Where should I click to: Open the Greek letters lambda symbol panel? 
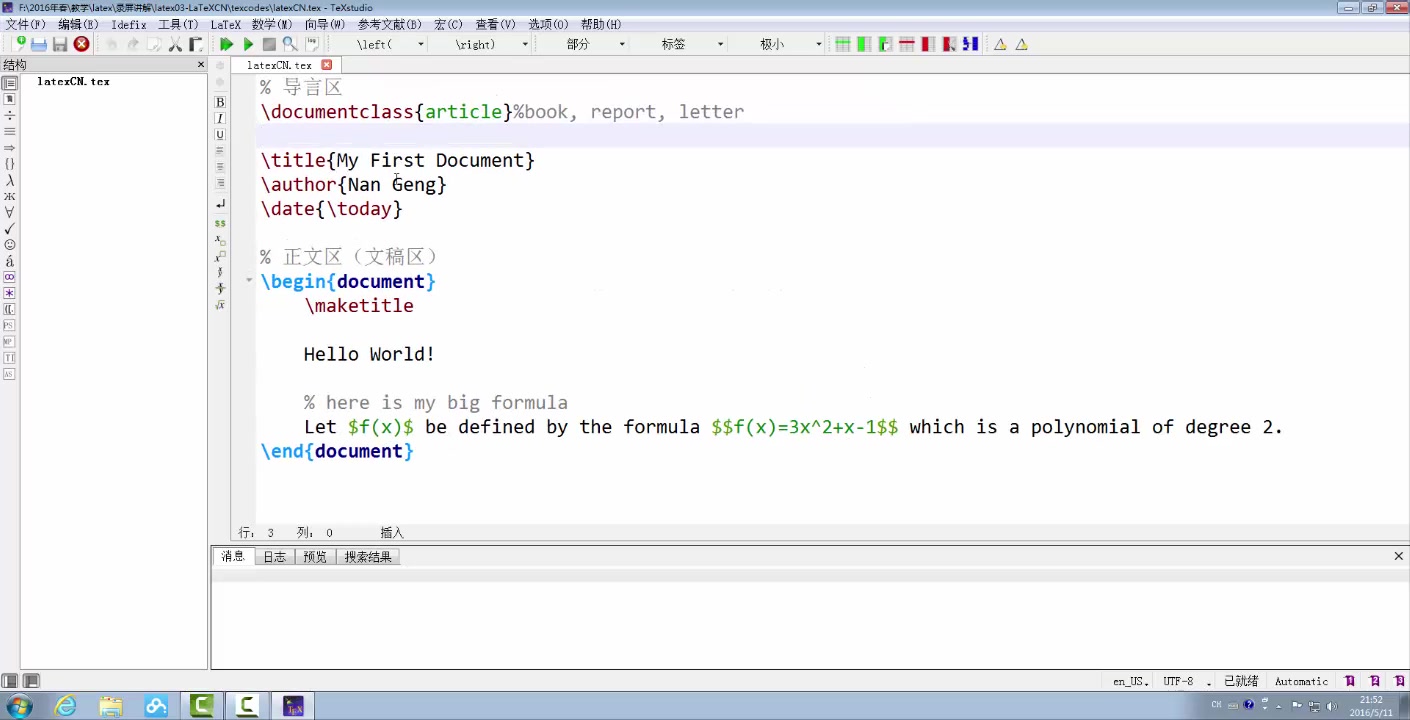tap(9, 180)
